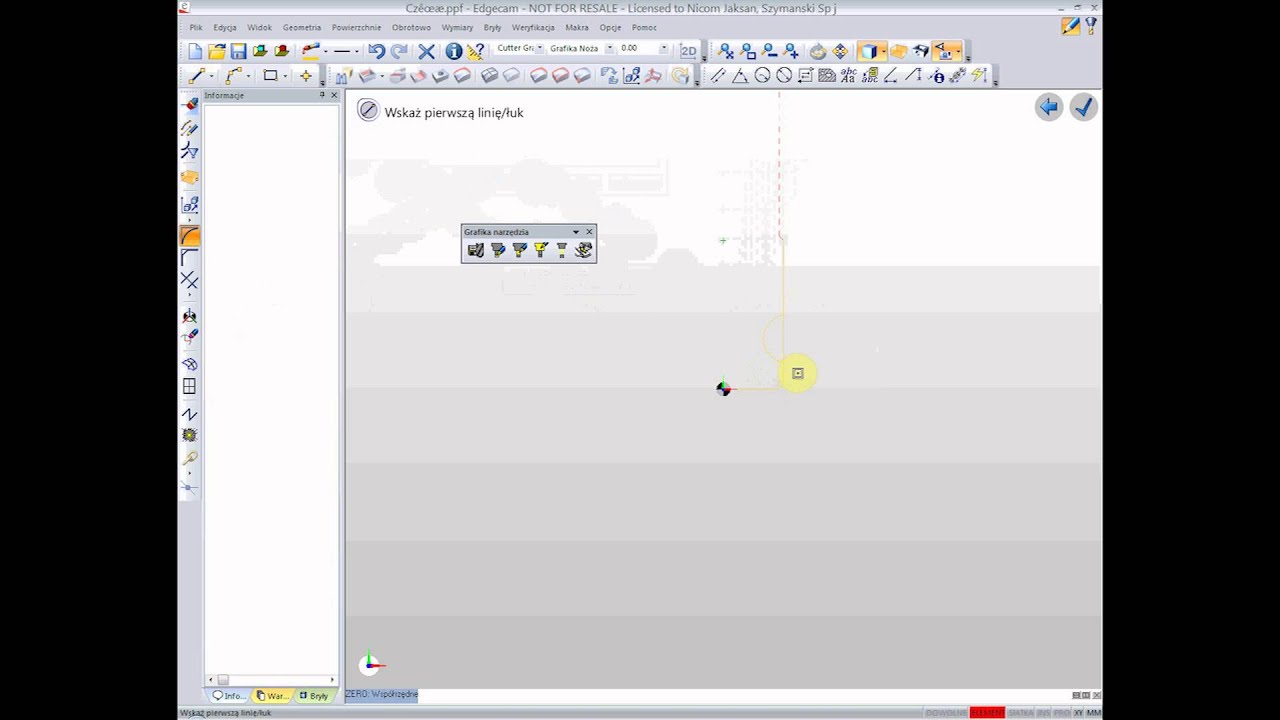Click the first icon in Grafika narzędzia
The image size is (1280, 720).
pos(476,250)
